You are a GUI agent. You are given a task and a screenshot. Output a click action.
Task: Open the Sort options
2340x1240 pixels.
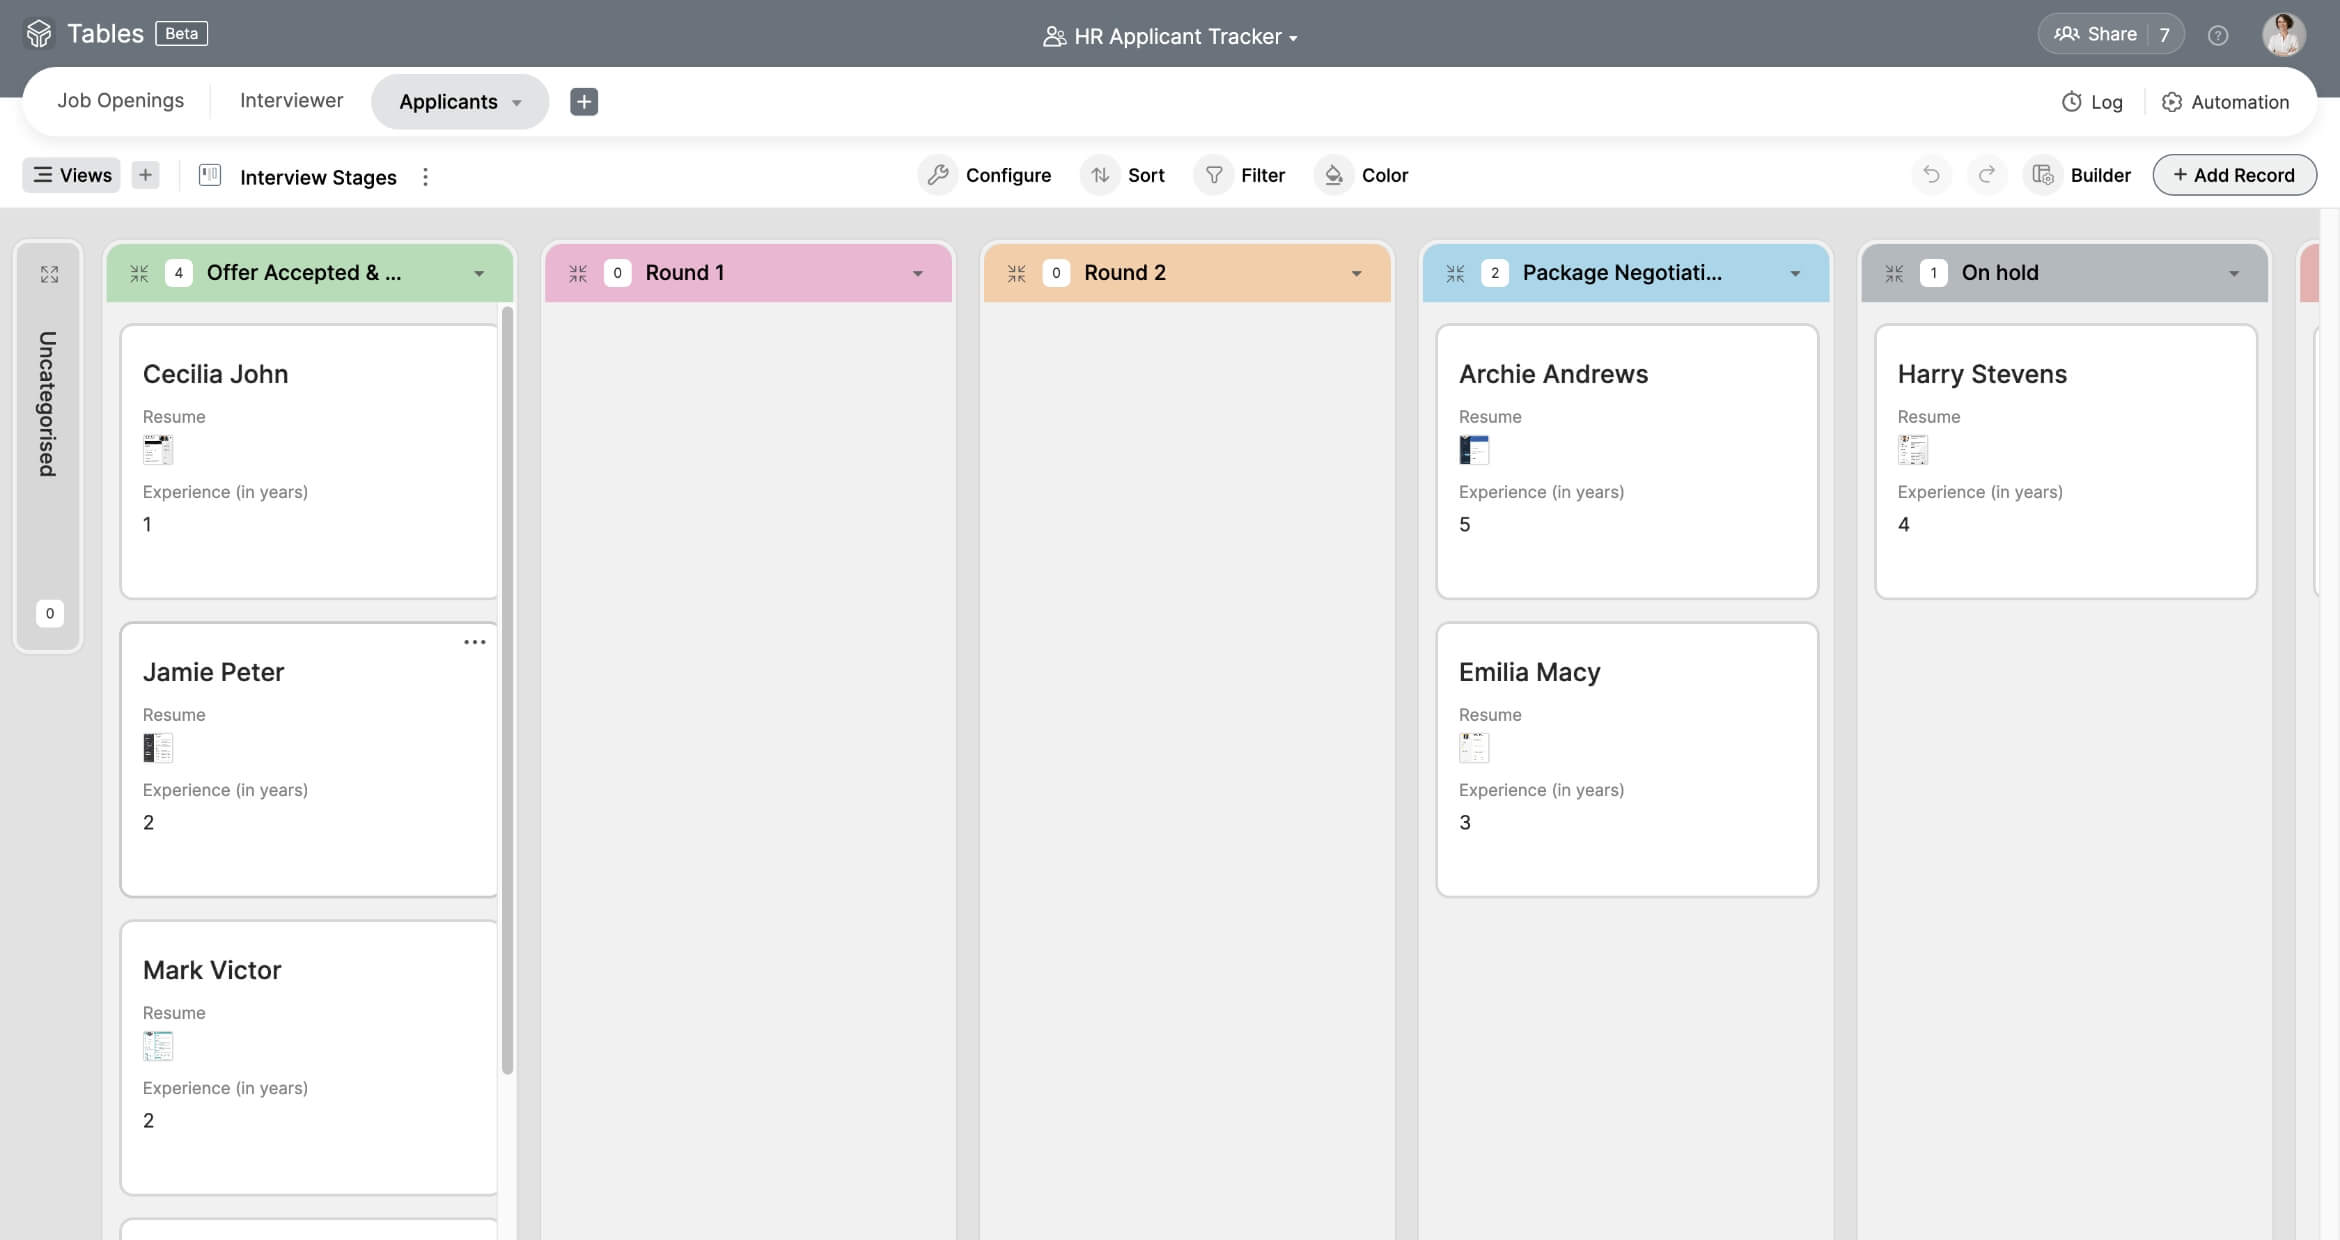click(x=1127, y=175)
